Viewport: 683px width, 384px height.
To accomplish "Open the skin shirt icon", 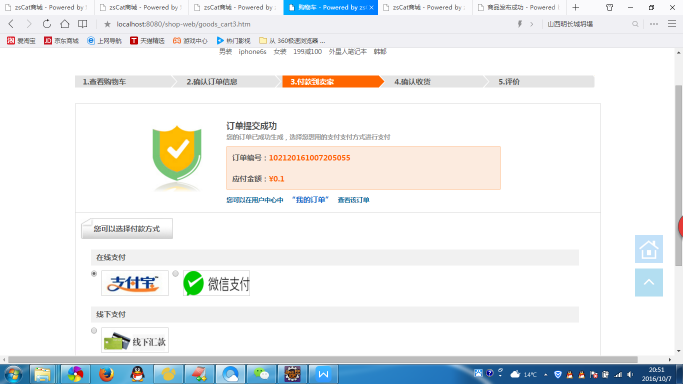I will (609, 7).
